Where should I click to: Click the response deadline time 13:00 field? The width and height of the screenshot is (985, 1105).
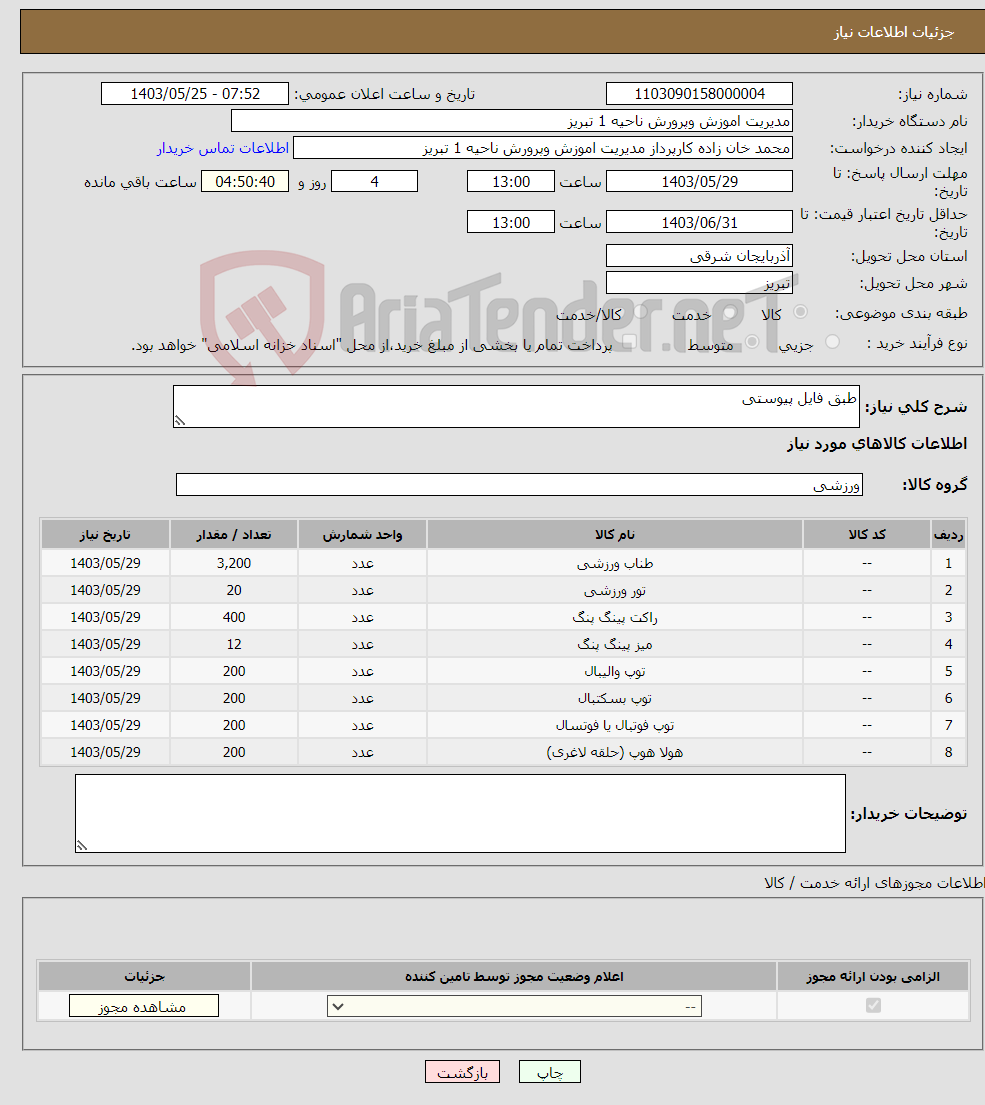point(511,181)
